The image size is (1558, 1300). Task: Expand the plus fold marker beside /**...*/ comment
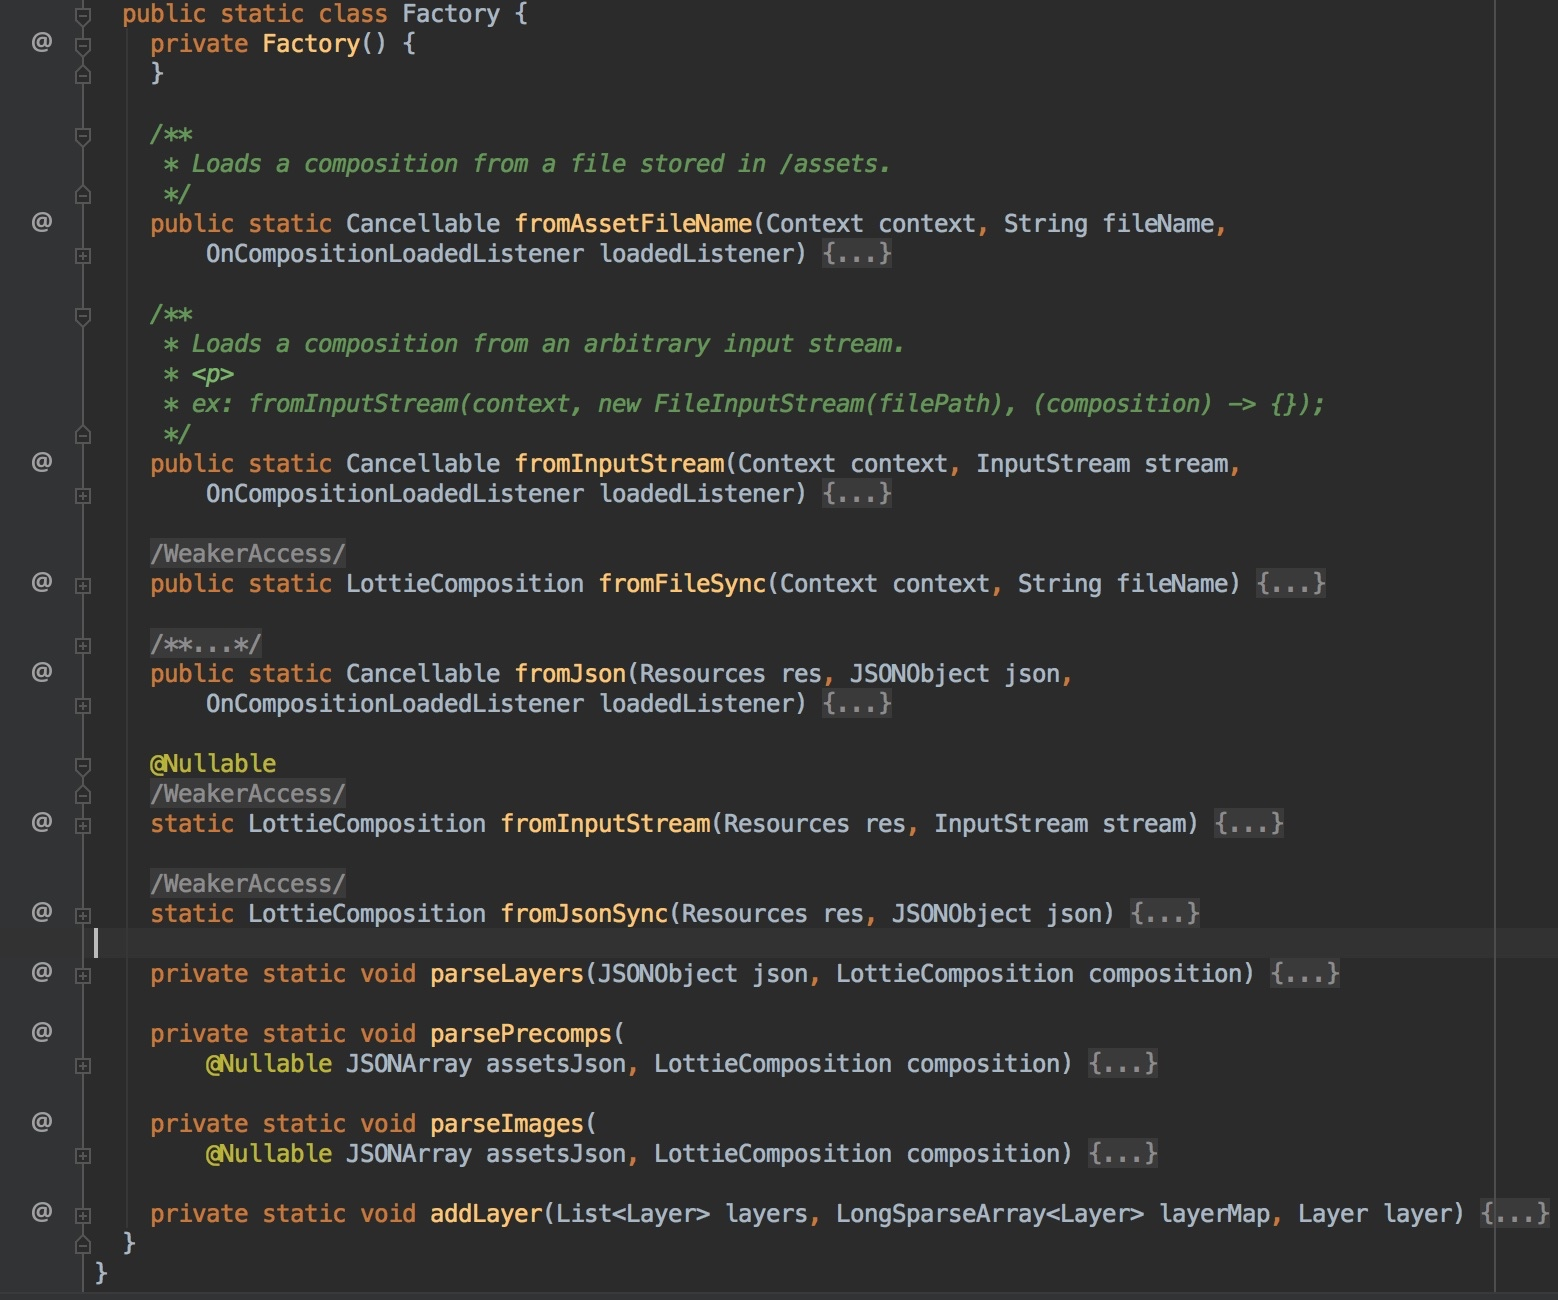pos(83,646)
